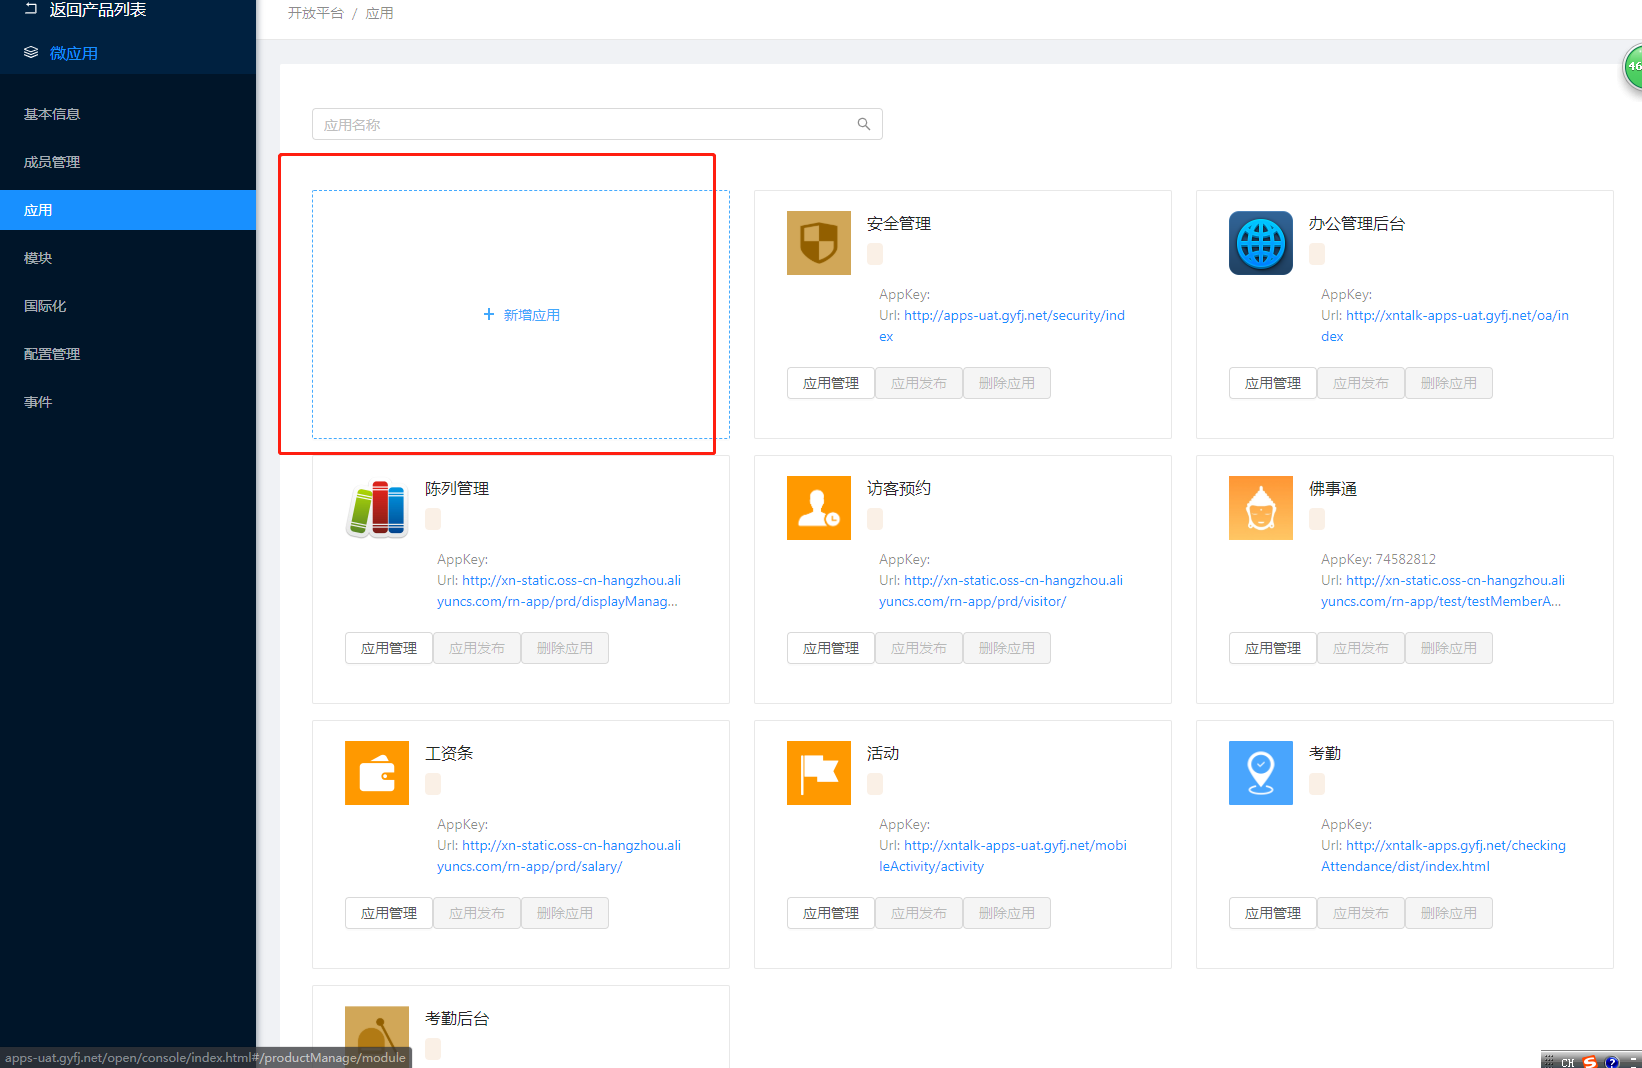Click 应用管理 for 佛事通
The height and width of the screenshot is (1068, 1642).
1273,648
